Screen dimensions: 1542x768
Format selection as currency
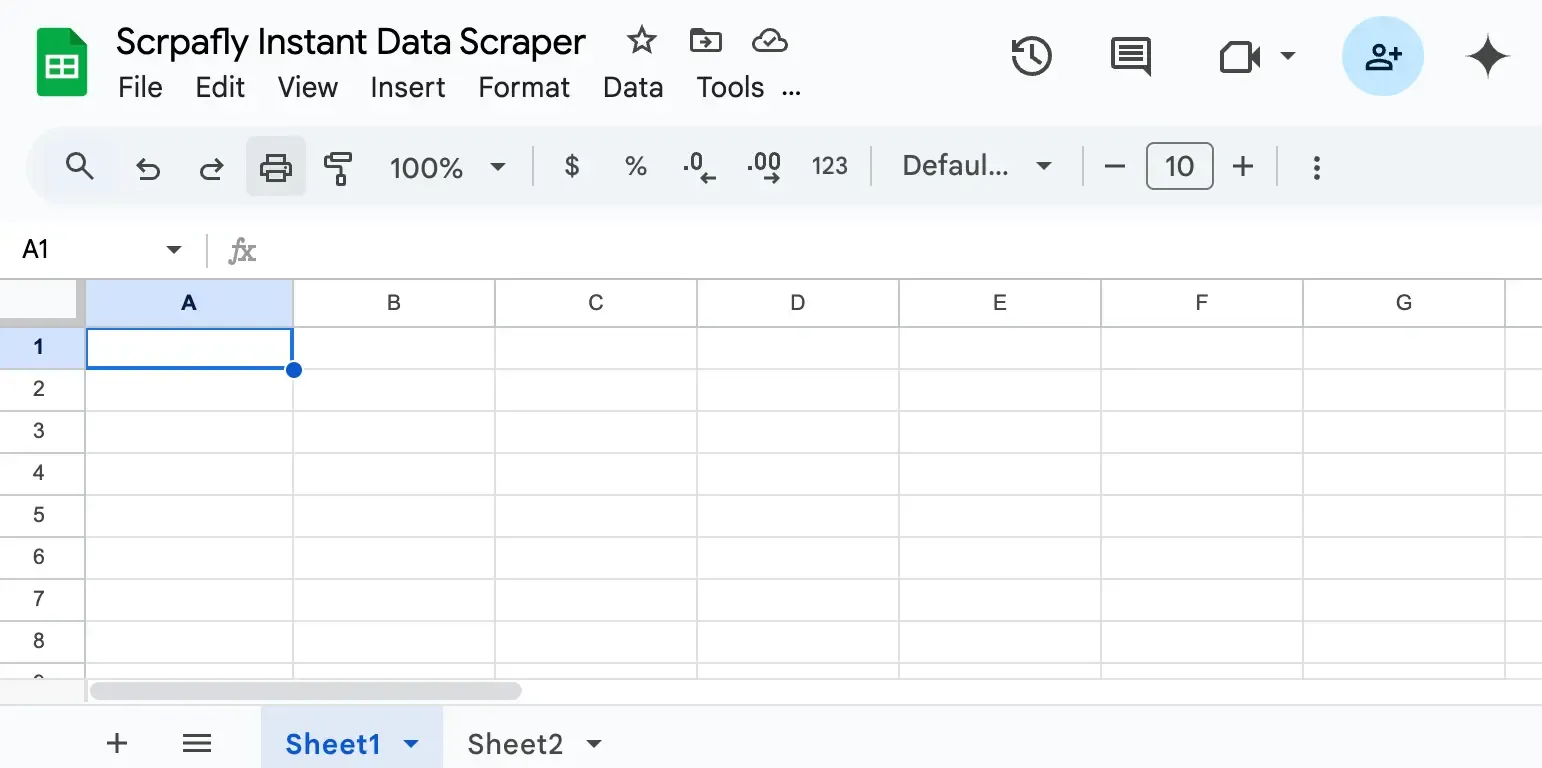pyautogui.click(x=572, y=167)
